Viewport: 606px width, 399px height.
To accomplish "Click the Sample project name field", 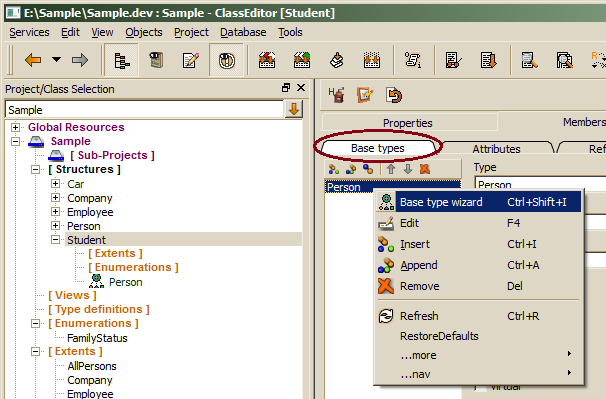I will pyautogui.click(x=145, y=110).
